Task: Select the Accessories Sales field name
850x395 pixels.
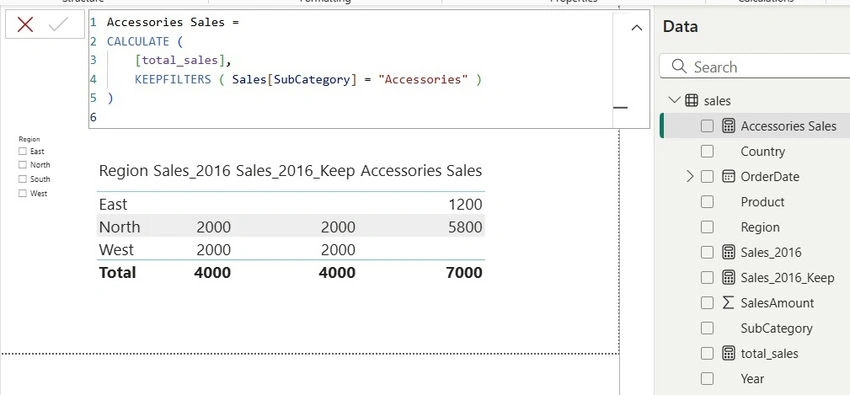Action: [x=788, y=126]
